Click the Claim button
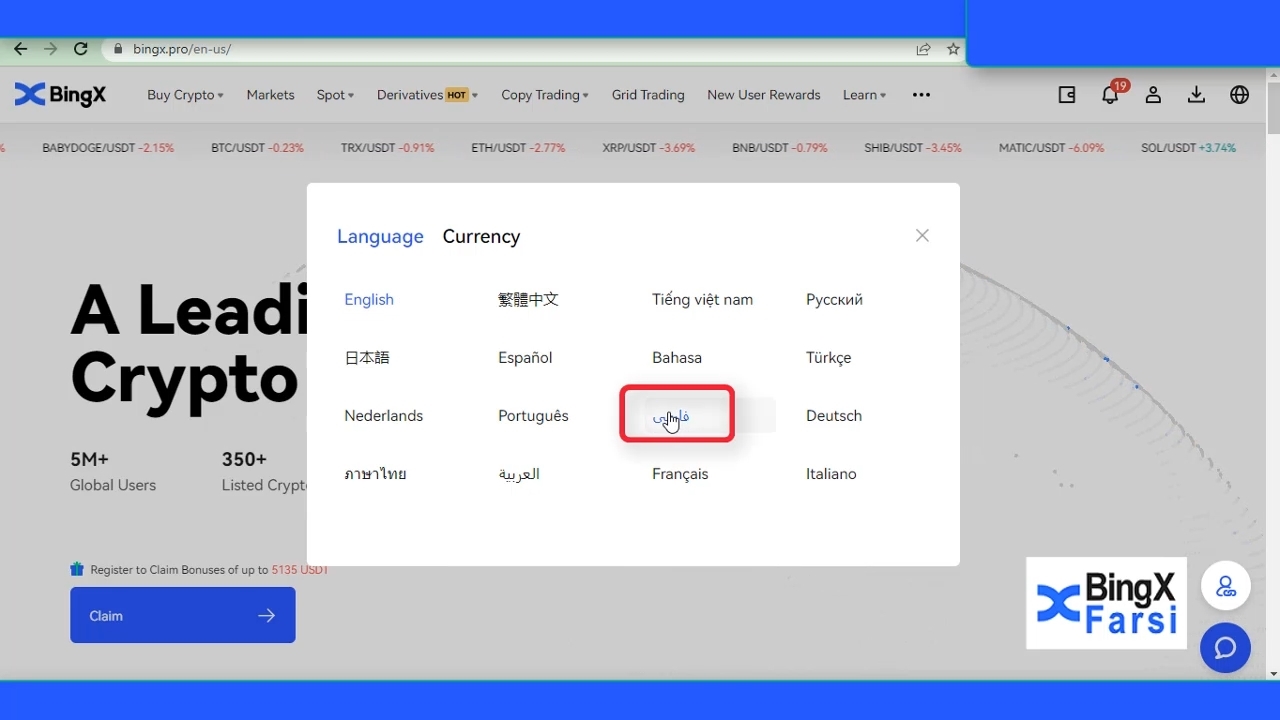This screenshot has width=1280, height=720. 183,615
